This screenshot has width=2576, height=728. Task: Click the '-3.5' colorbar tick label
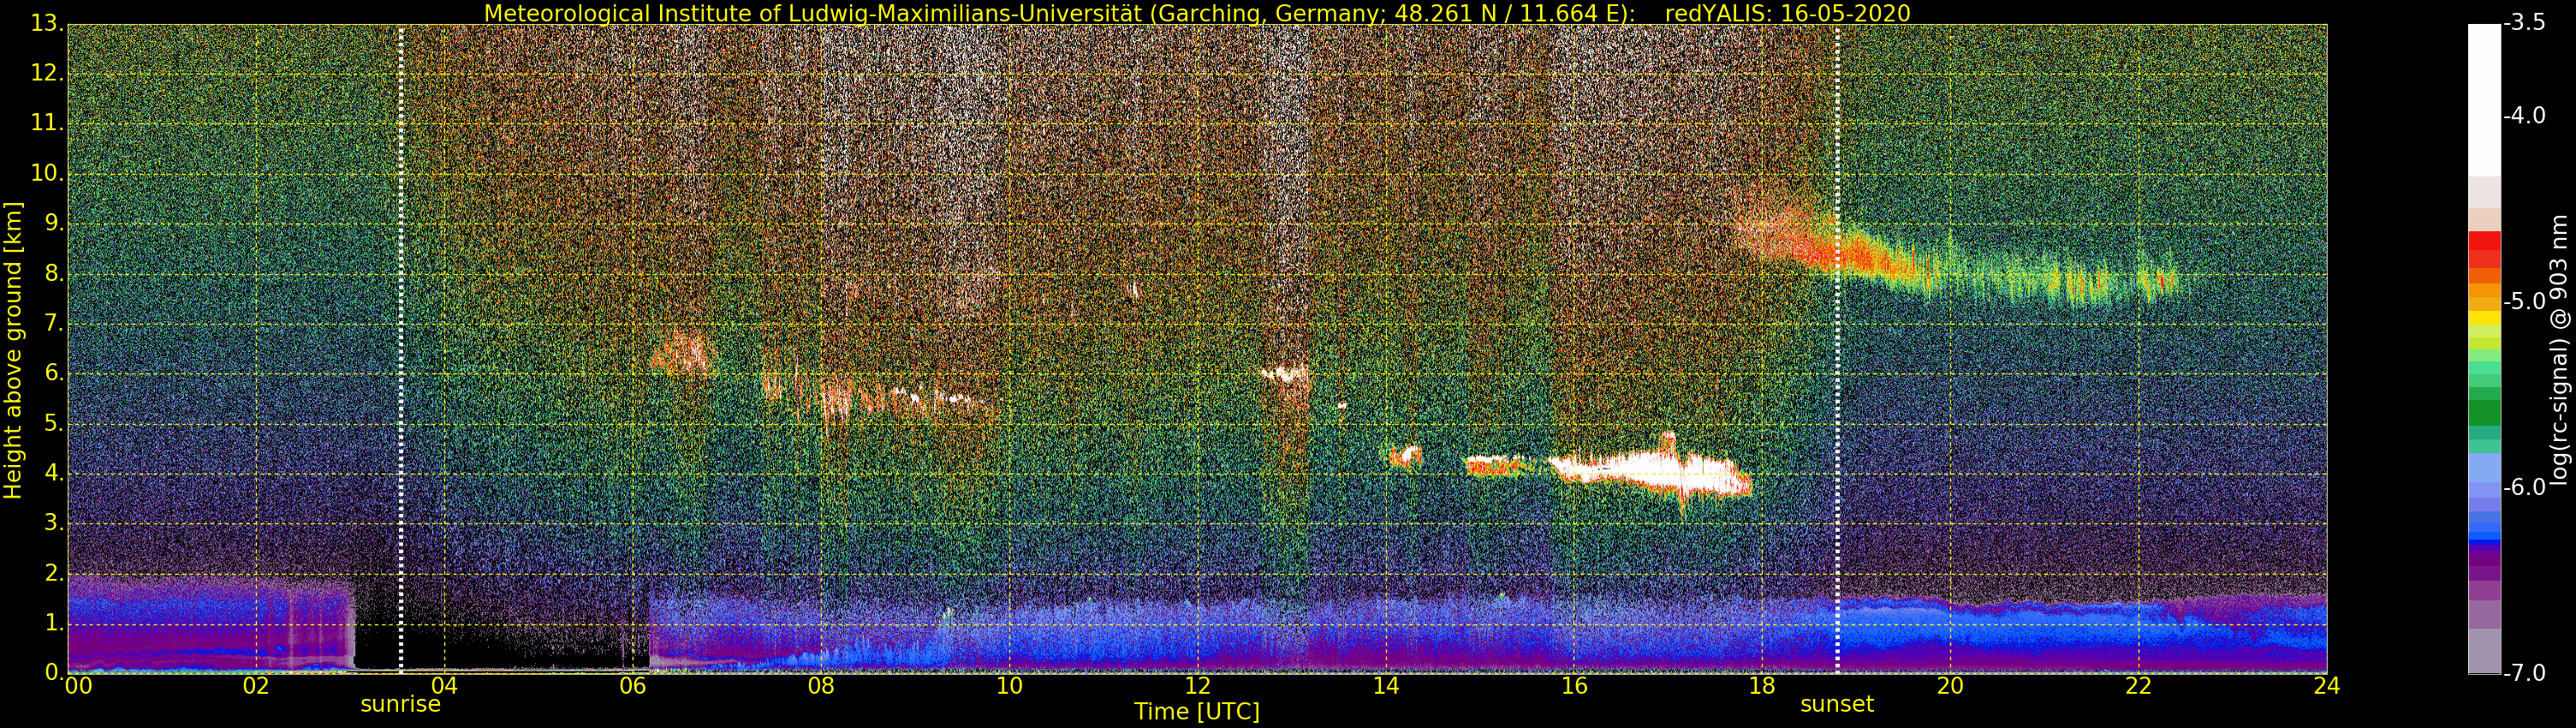point(2524,23)
